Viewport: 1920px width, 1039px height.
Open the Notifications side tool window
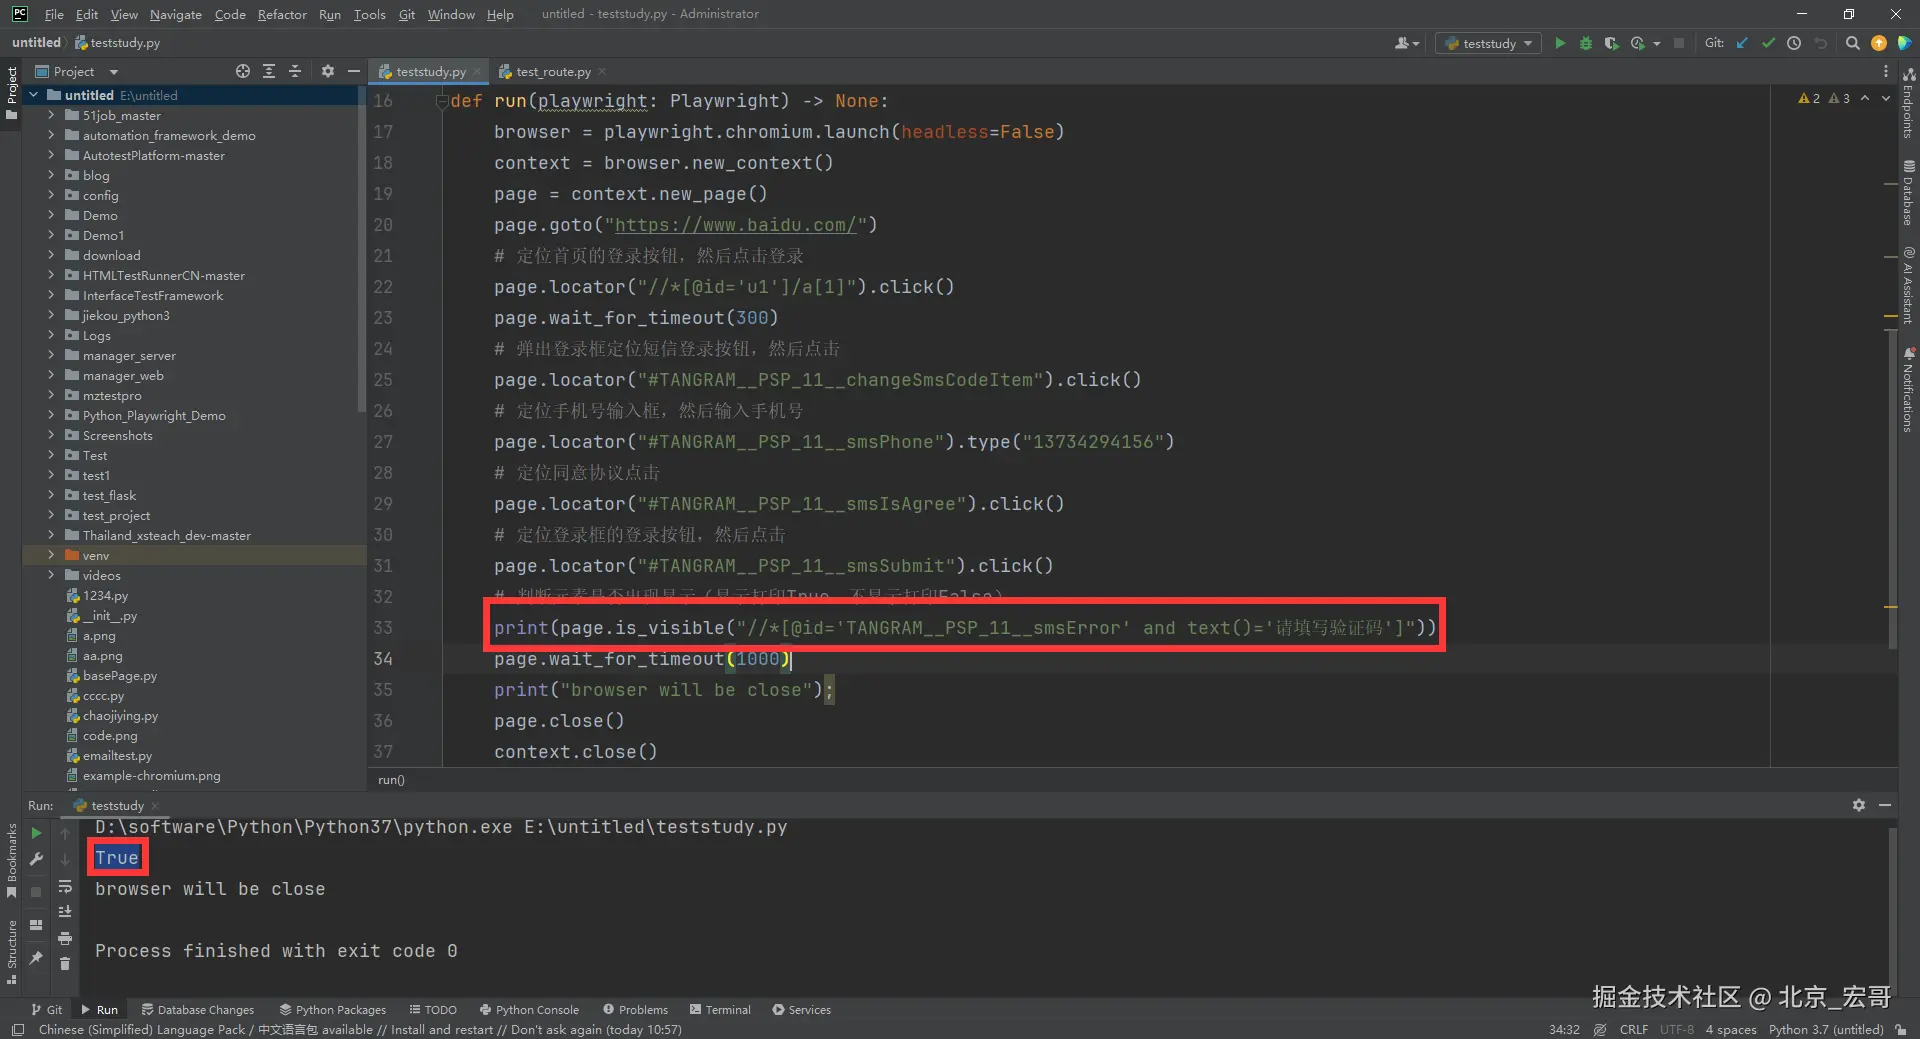(1908, 390)
